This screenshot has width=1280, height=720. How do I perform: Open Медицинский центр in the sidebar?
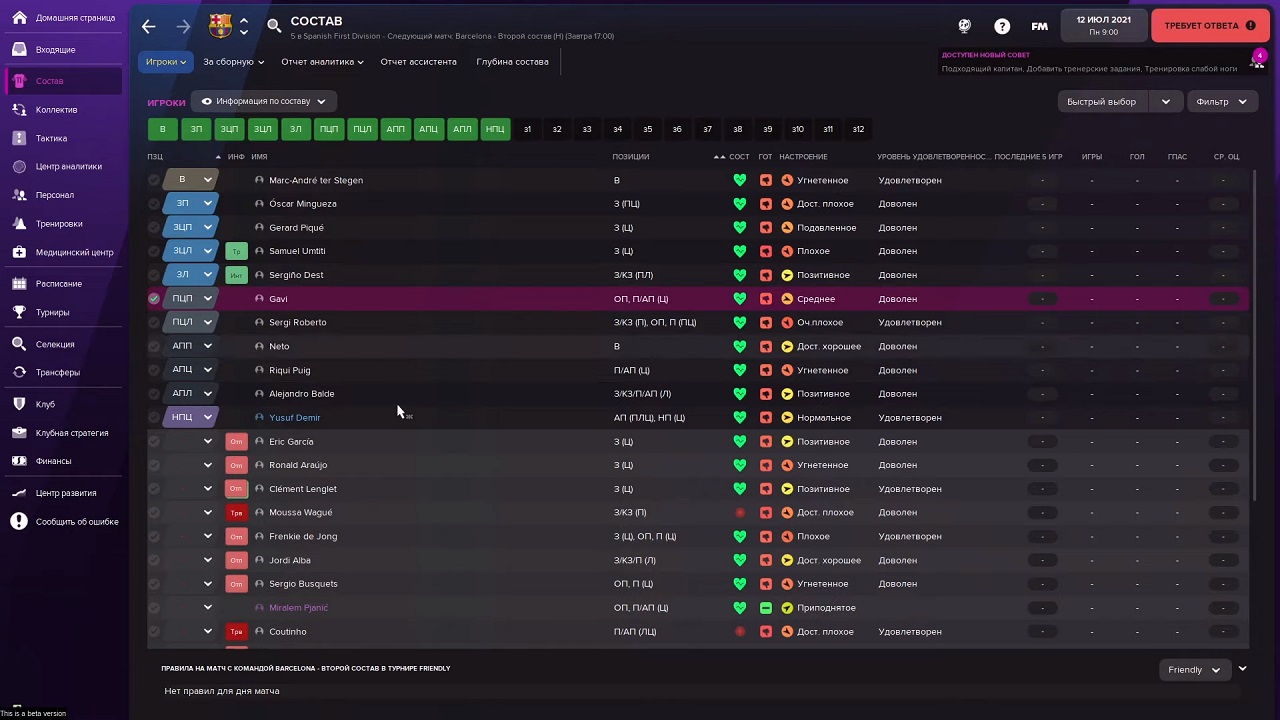tap(74, 253)
